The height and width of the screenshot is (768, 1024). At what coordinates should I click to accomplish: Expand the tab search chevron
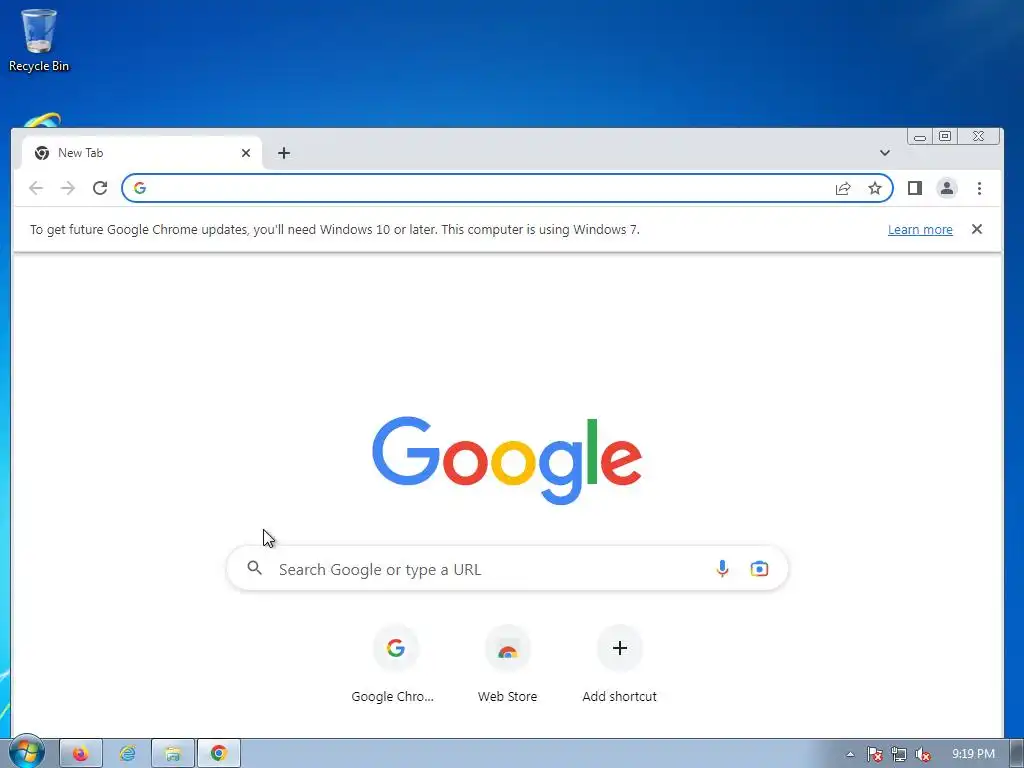[884, 153]
